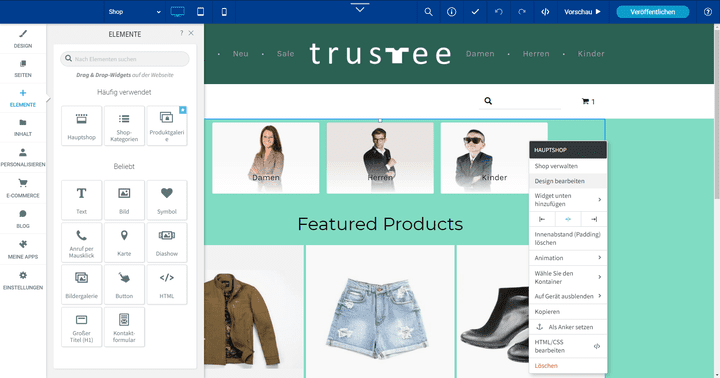The image size is (720, 378).
Task: Select the HTML element widget
Action: click(167, 285)
